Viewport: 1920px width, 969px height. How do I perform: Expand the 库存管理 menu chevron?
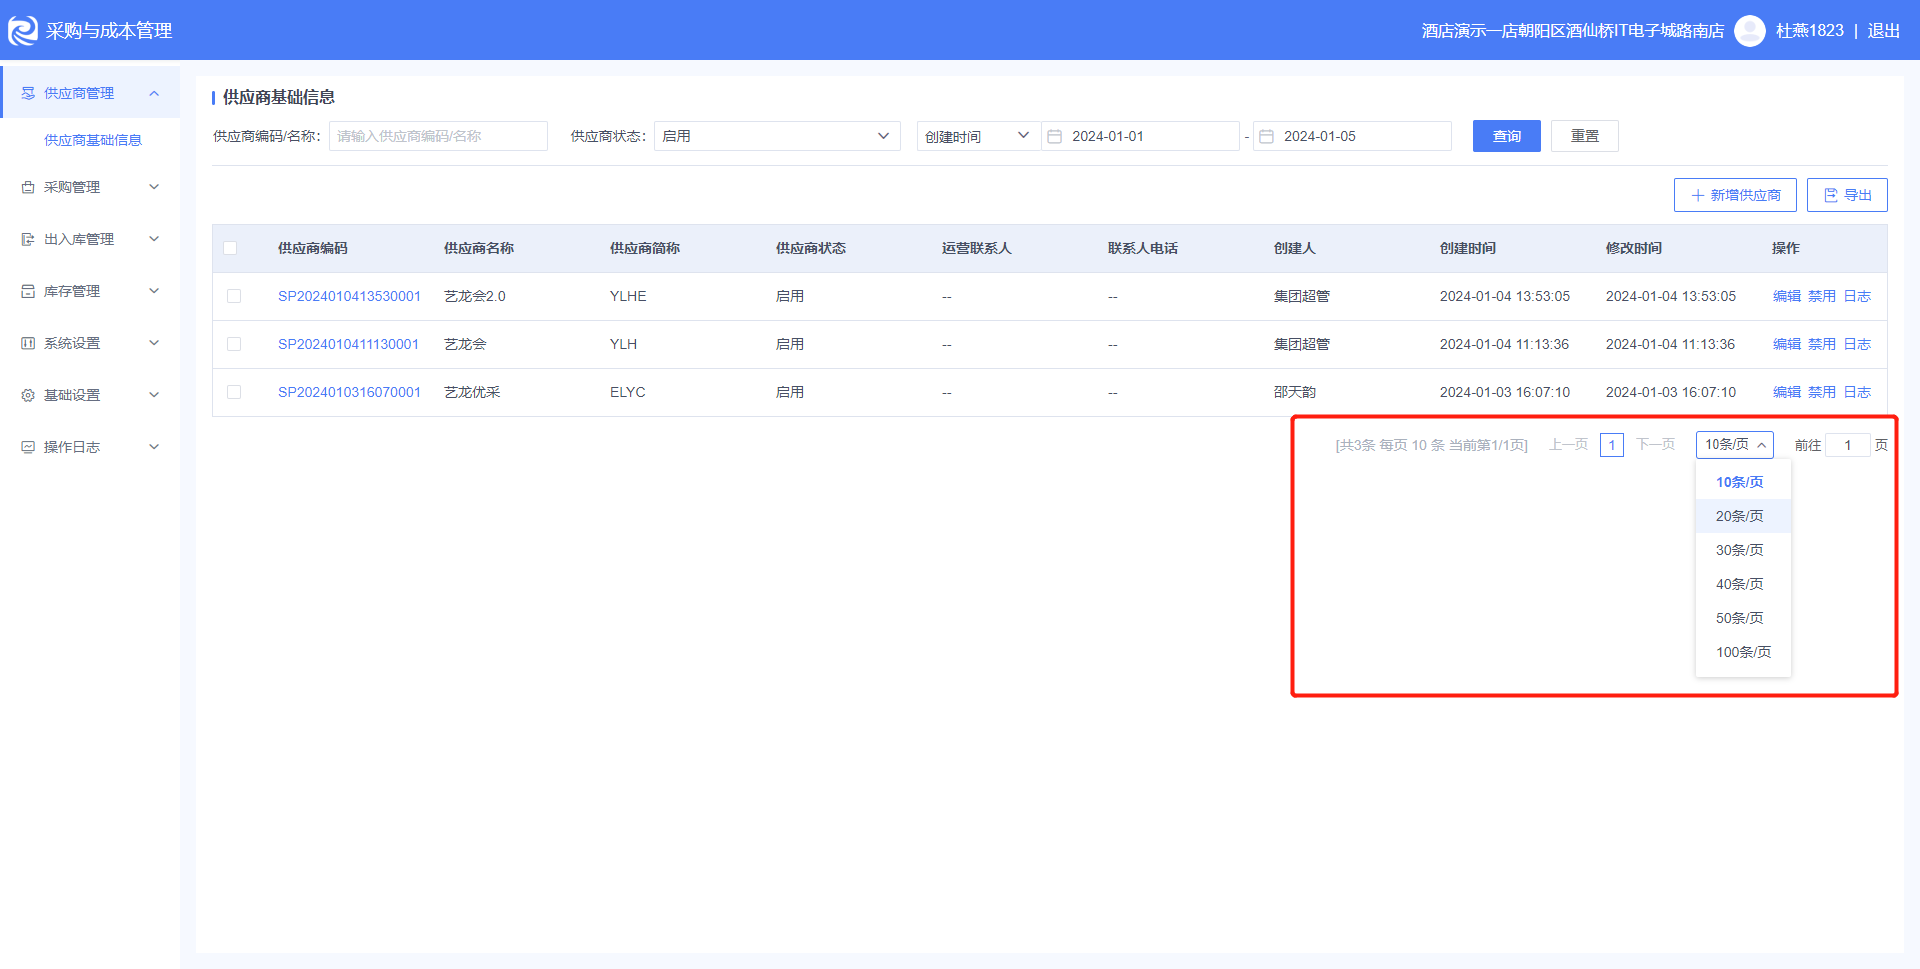154,291
